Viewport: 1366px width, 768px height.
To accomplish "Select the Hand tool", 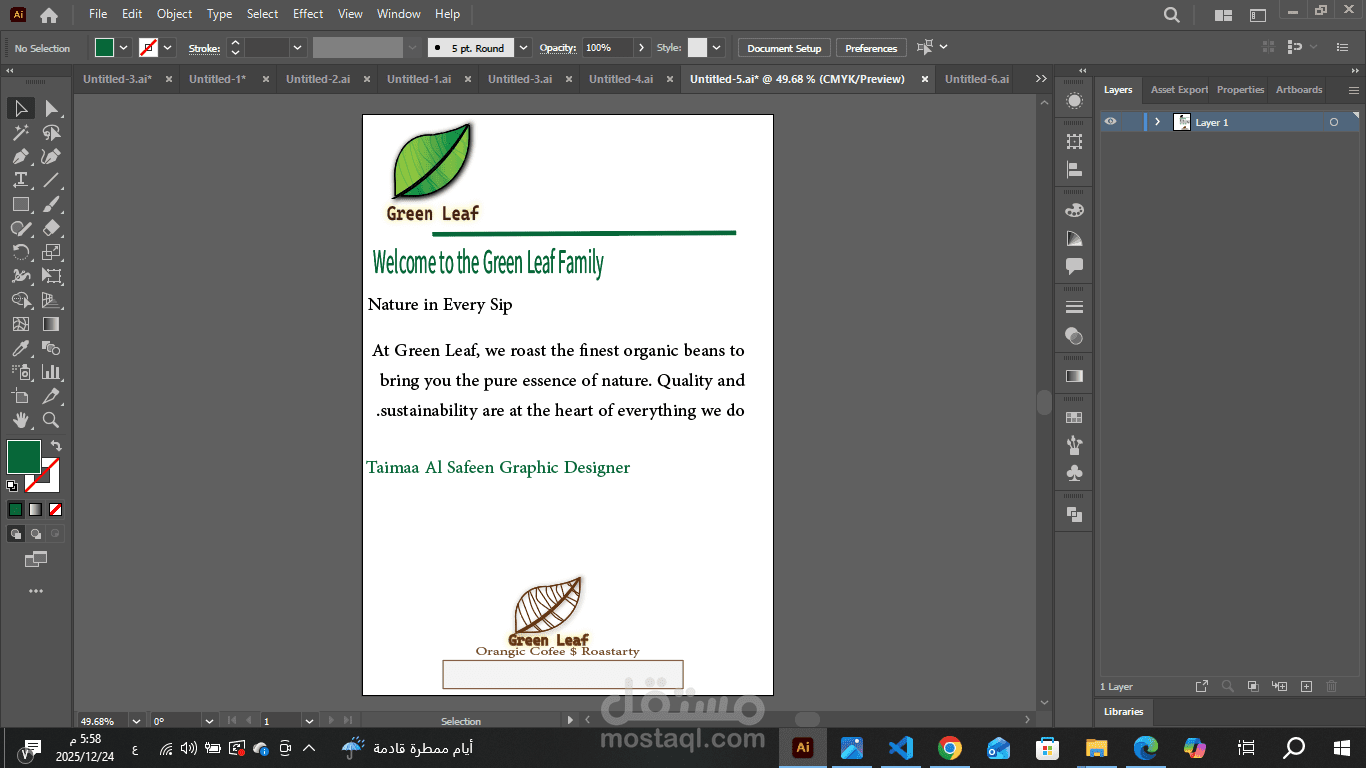I will tap(20, 420).
